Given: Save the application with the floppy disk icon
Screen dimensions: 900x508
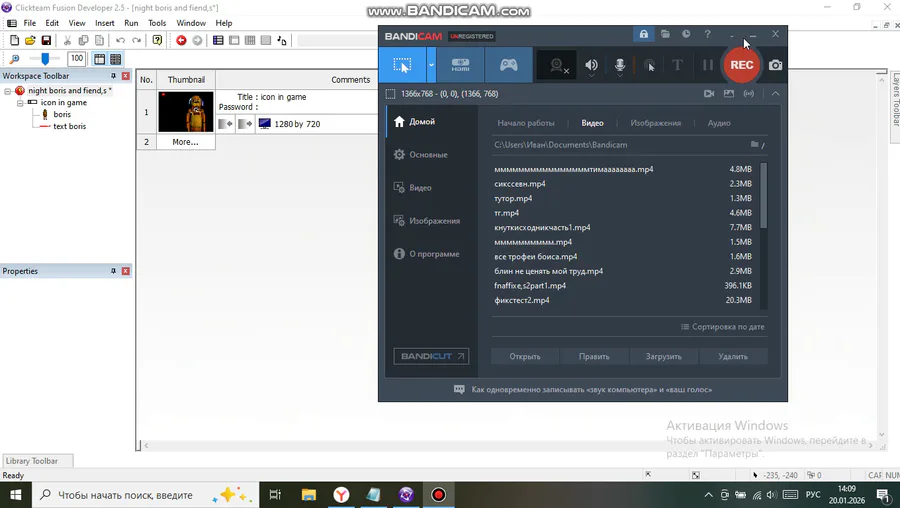Looking at the screenshot, I should 46,40.
